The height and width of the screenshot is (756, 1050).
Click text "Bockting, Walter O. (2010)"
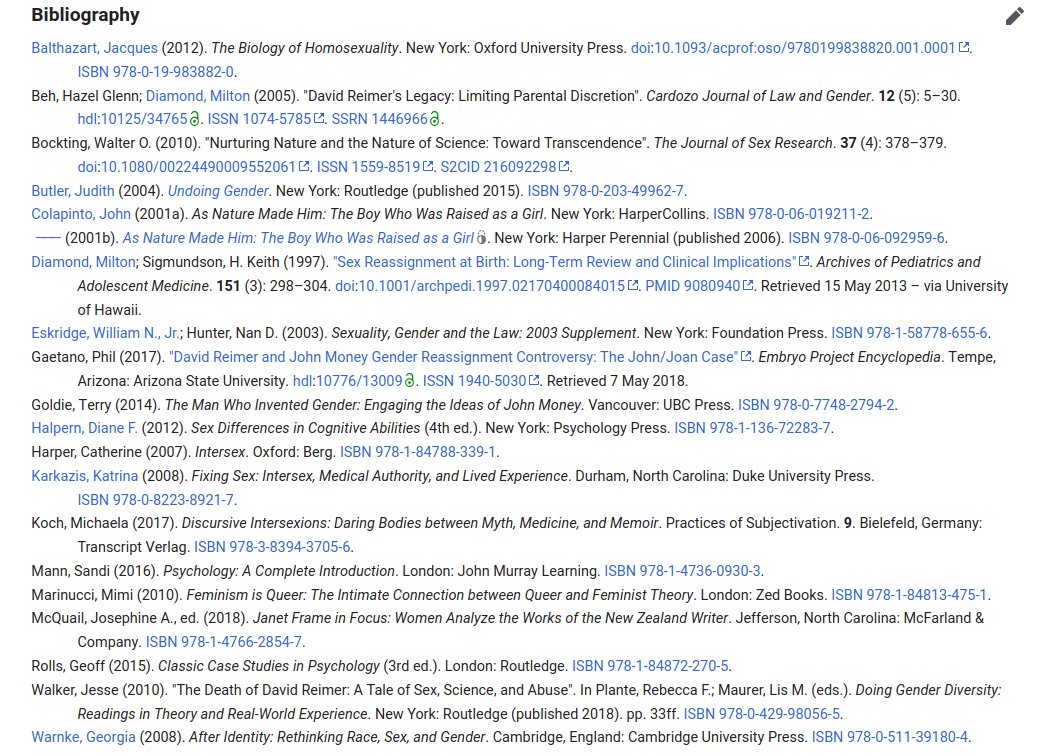click(x=116, y=143)
